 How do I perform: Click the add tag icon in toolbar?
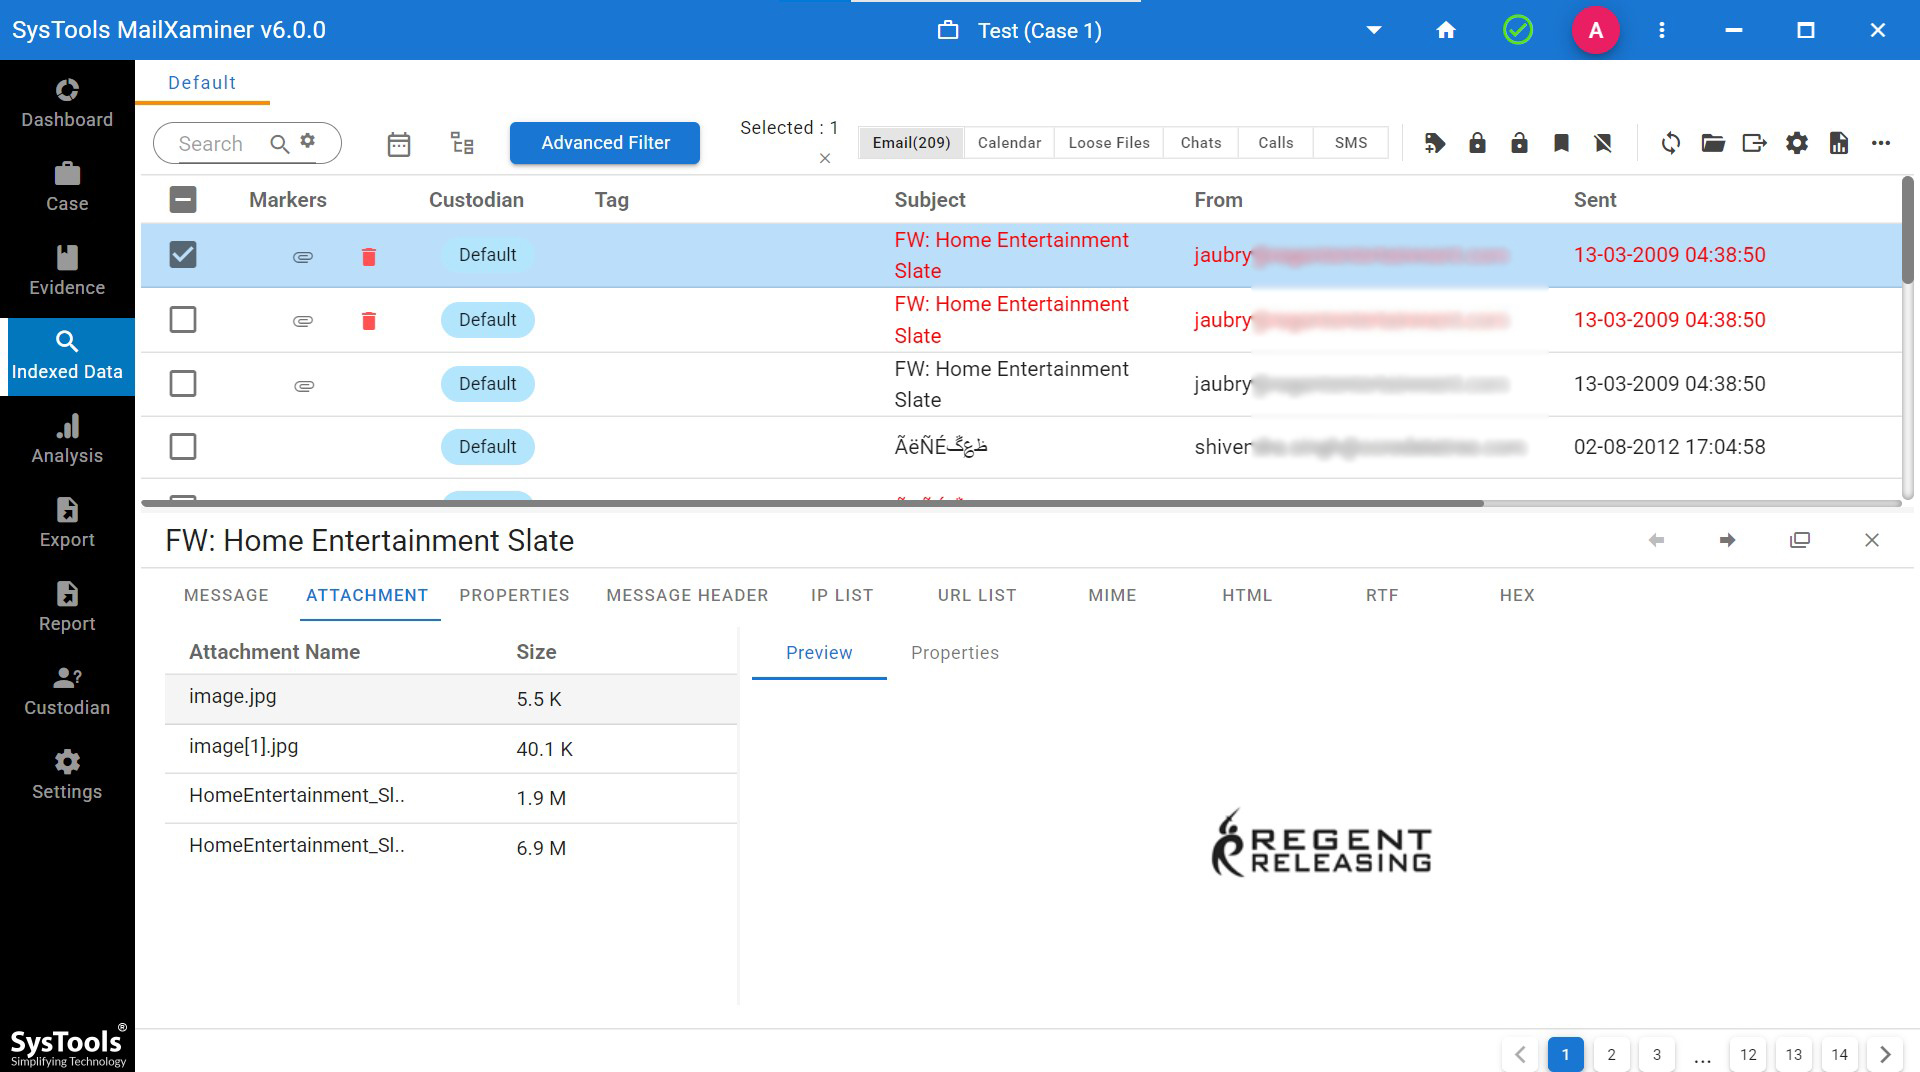click(x=1435, y=143)
